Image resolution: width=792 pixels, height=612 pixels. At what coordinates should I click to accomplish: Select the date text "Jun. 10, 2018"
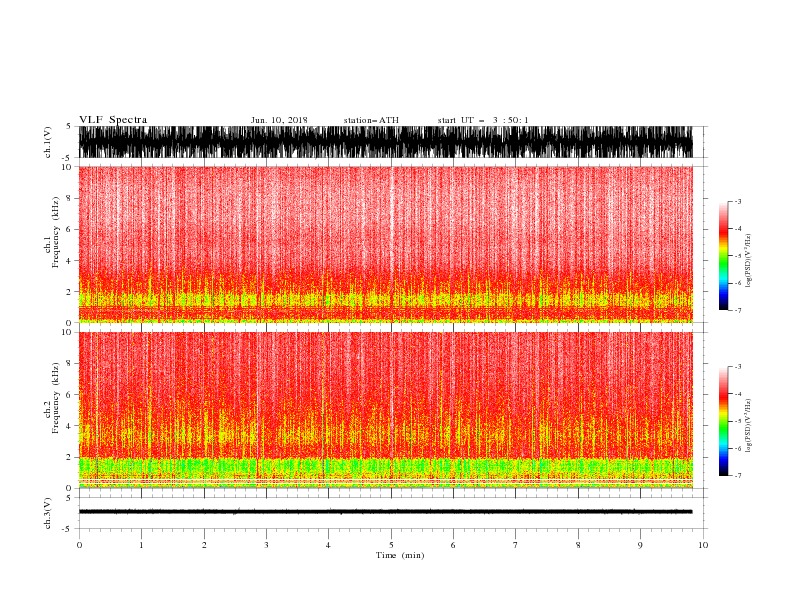point(279,120)
